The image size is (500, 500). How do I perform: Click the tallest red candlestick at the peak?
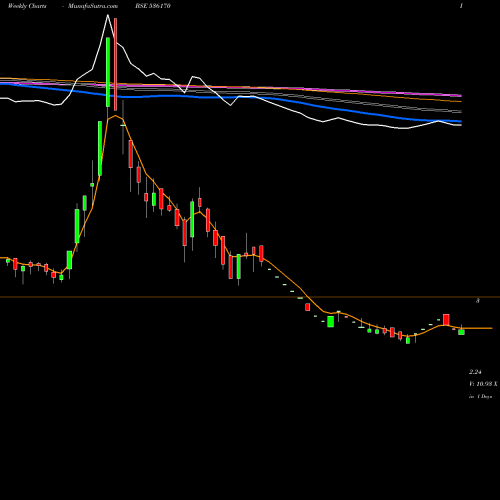116,64
